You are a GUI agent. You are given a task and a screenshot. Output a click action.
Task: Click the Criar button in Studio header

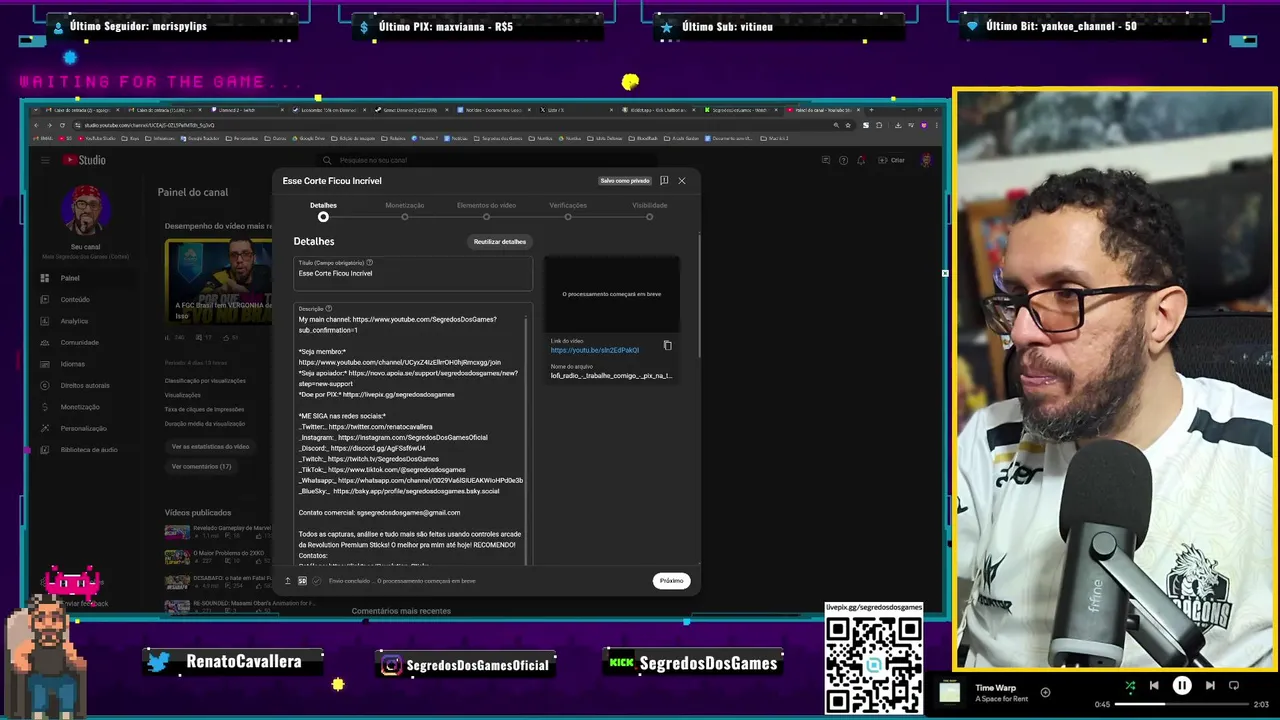pos(892,160)
